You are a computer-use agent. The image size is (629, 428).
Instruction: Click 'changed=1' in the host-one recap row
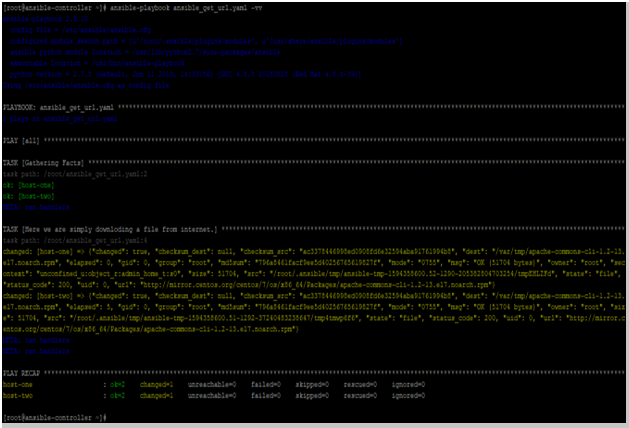pyautogui.click(x=156, y=385)
